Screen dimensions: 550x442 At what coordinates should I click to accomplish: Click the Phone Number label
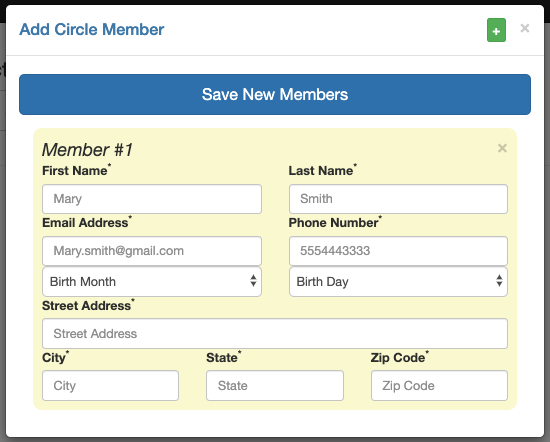[x=335, y=222]
